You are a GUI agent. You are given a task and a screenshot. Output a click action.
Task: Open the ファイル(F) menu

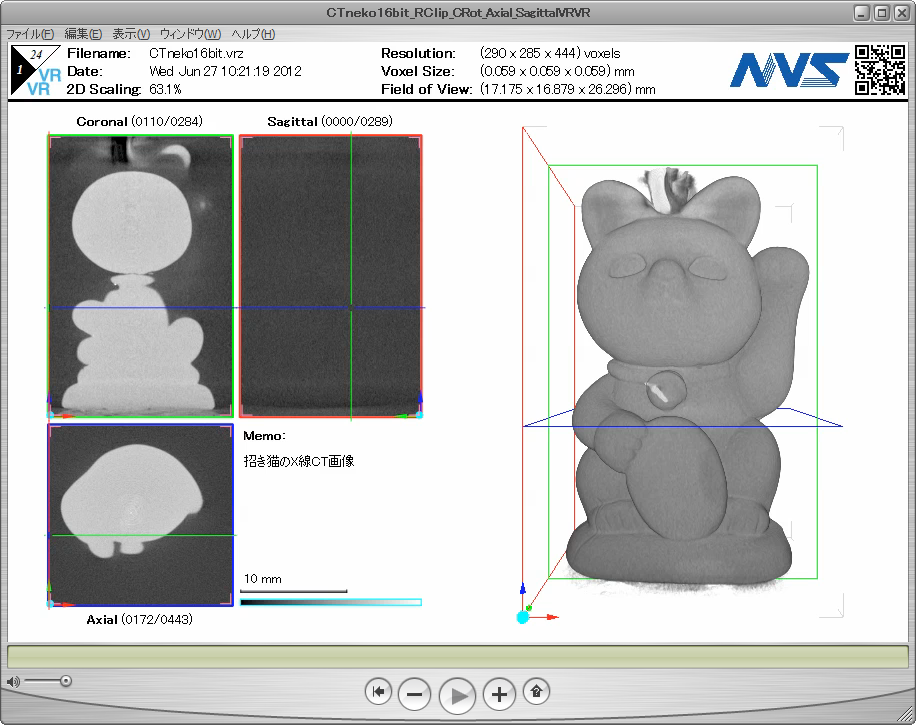[30, 34]
